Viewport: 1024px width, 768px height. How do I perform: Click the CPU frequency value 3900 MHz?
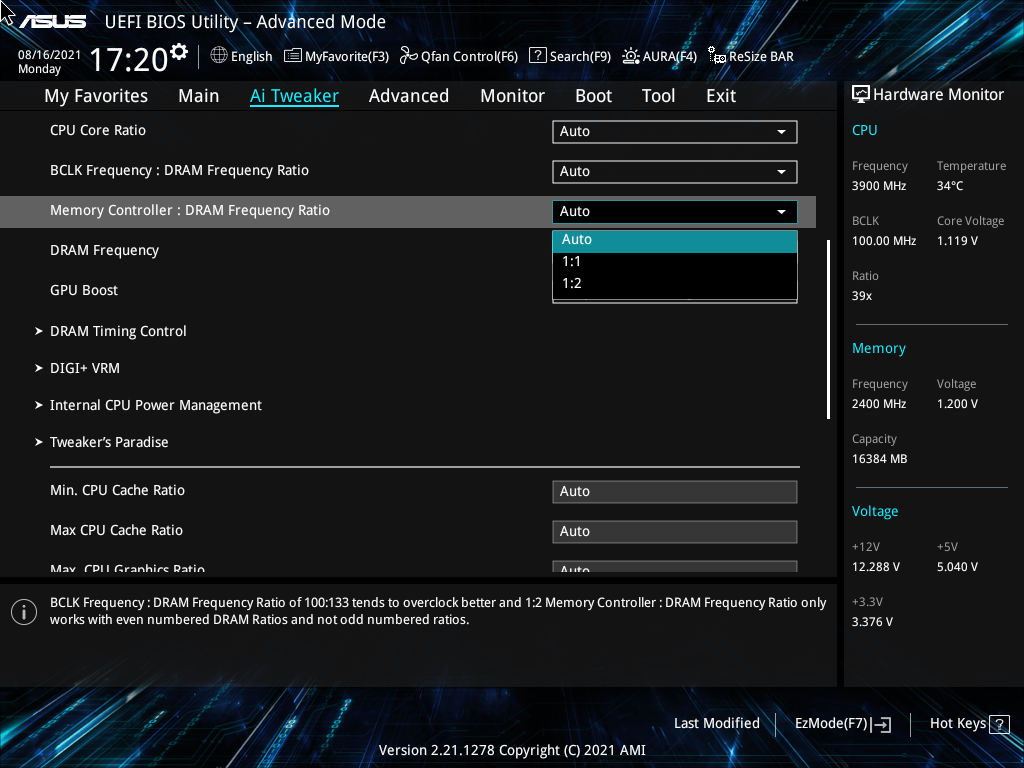pyautogui.click(x=879, y=186)
